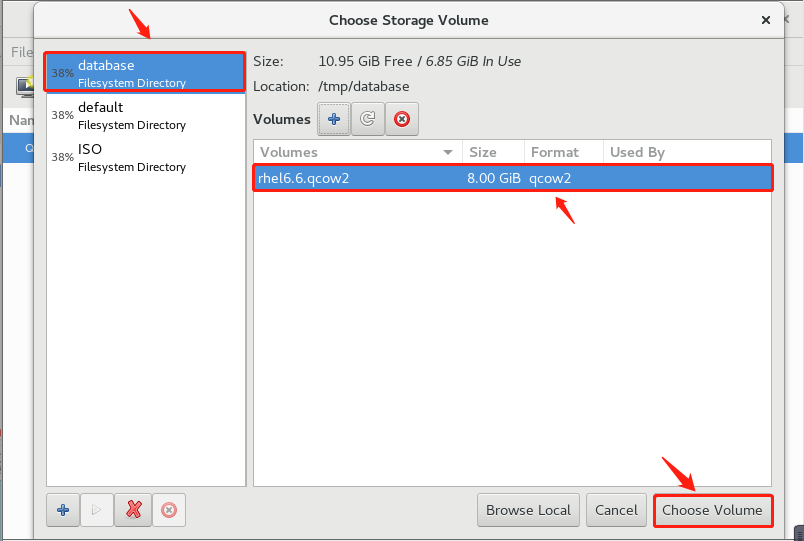804x541 pixels.
Task: Click the Browse Local button
Action: click(x=528, y=510)
